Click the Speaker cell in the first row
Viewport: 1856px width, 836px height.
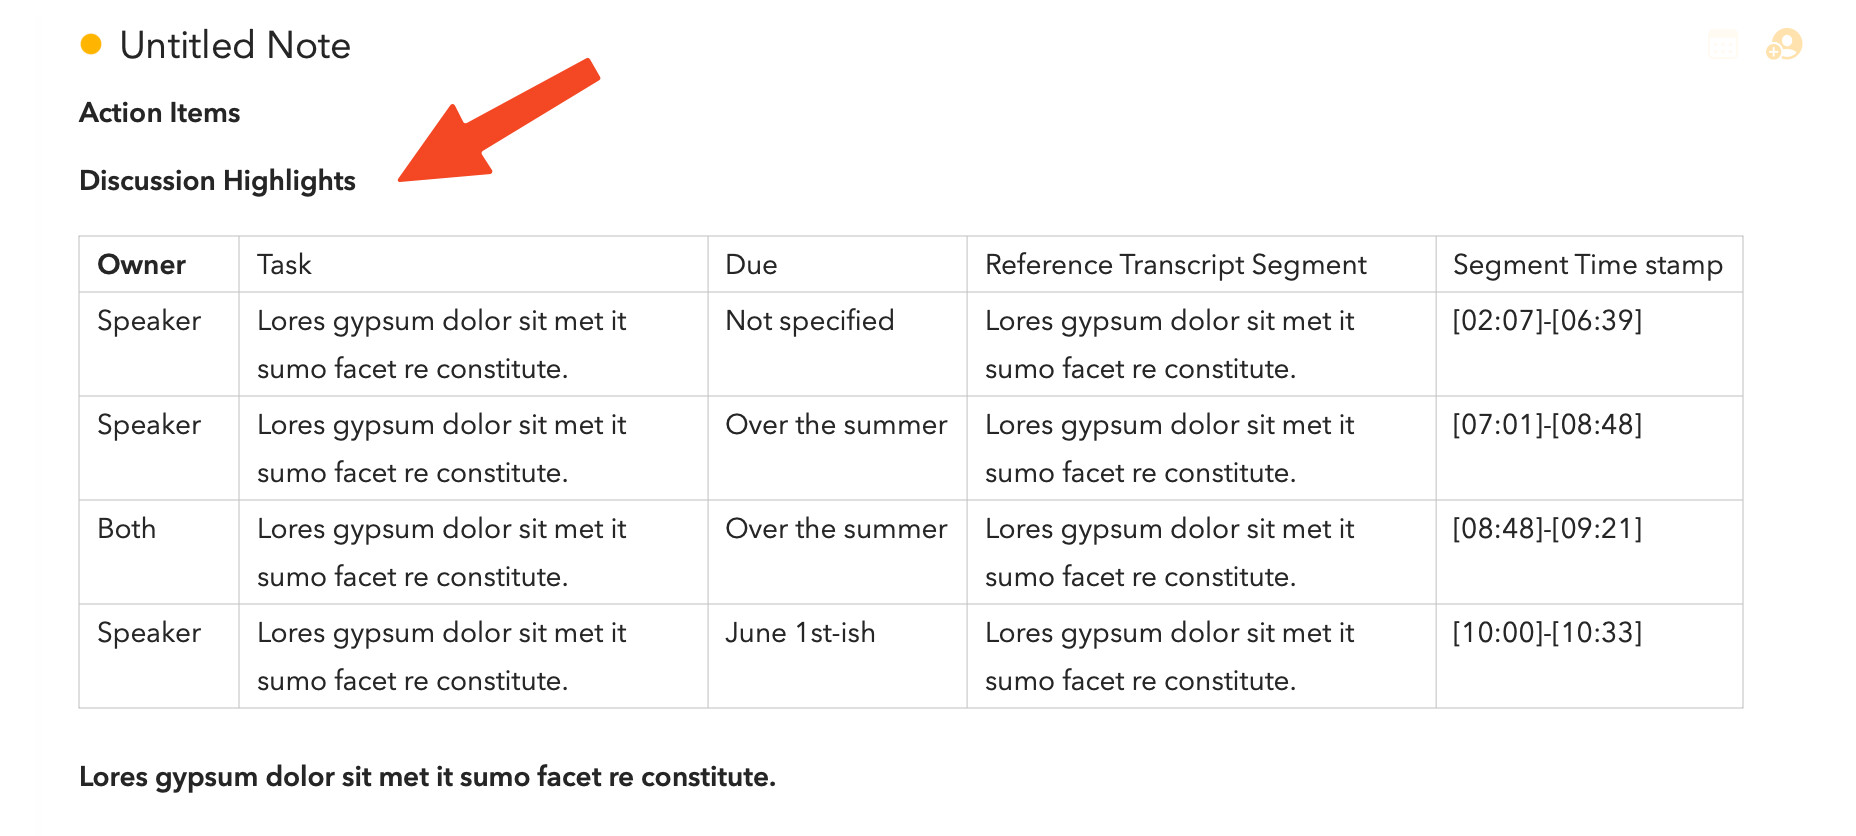149,321
